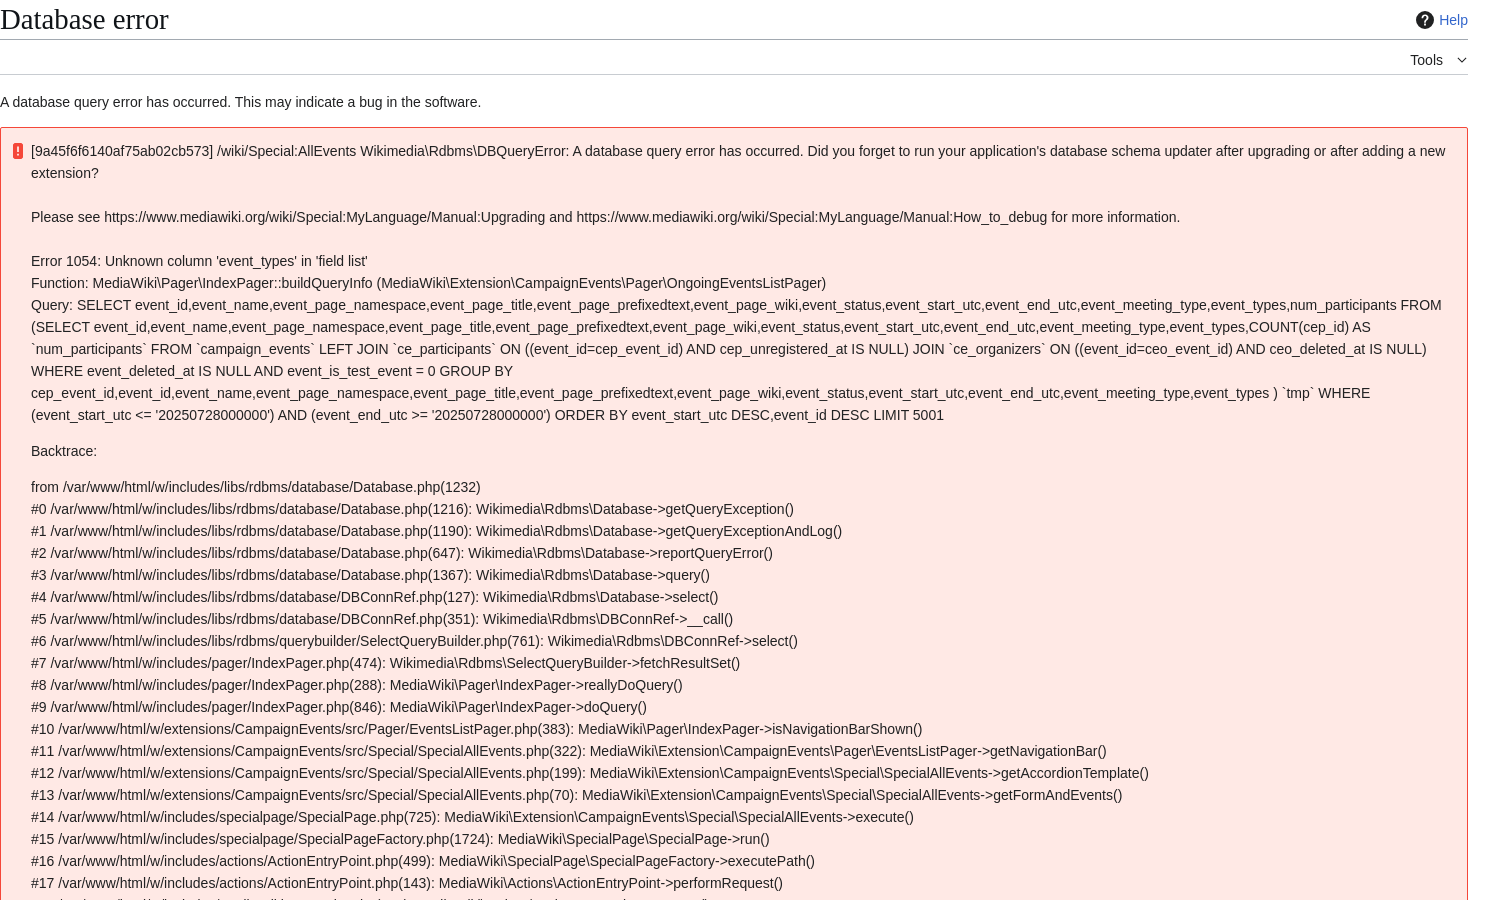Expand the chevron beside Tools
The image size is (1492, 900).
(x=1462, y=60)
